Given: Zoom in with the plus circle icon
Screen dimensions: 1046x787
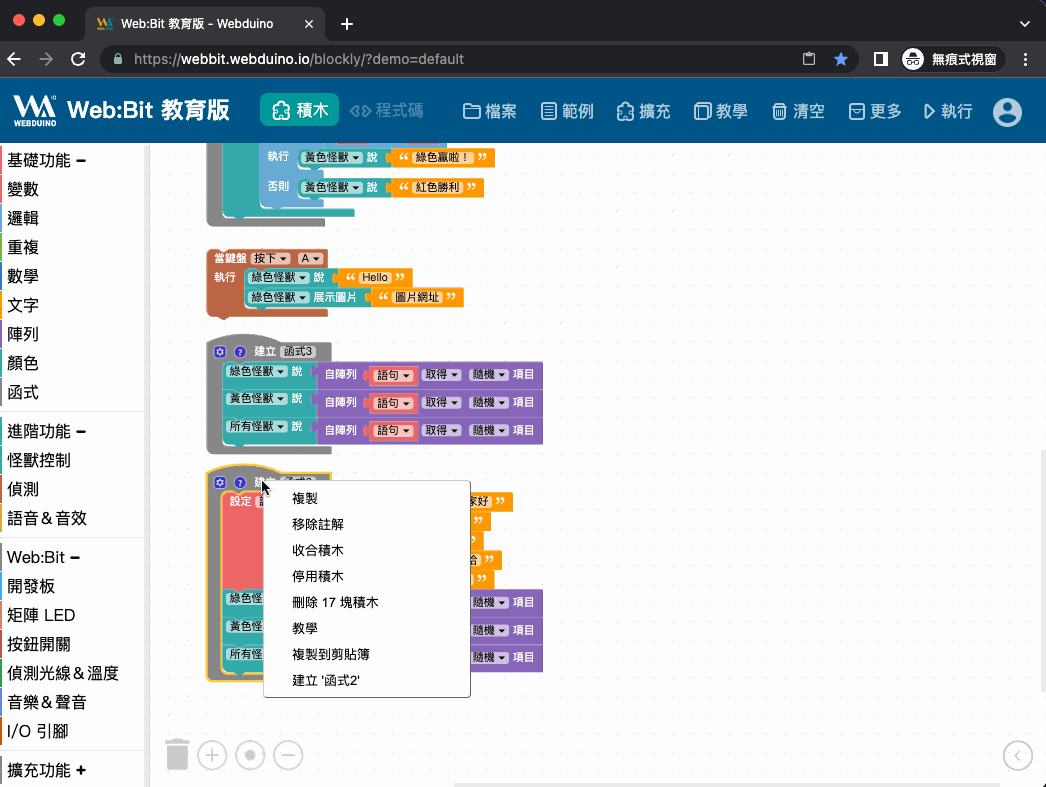Looking at the screenshot, I should pos(212,755).
